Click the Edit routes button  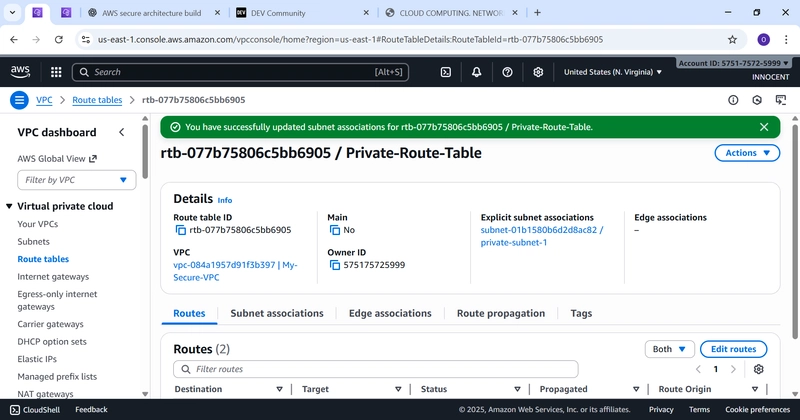point(733,349)
